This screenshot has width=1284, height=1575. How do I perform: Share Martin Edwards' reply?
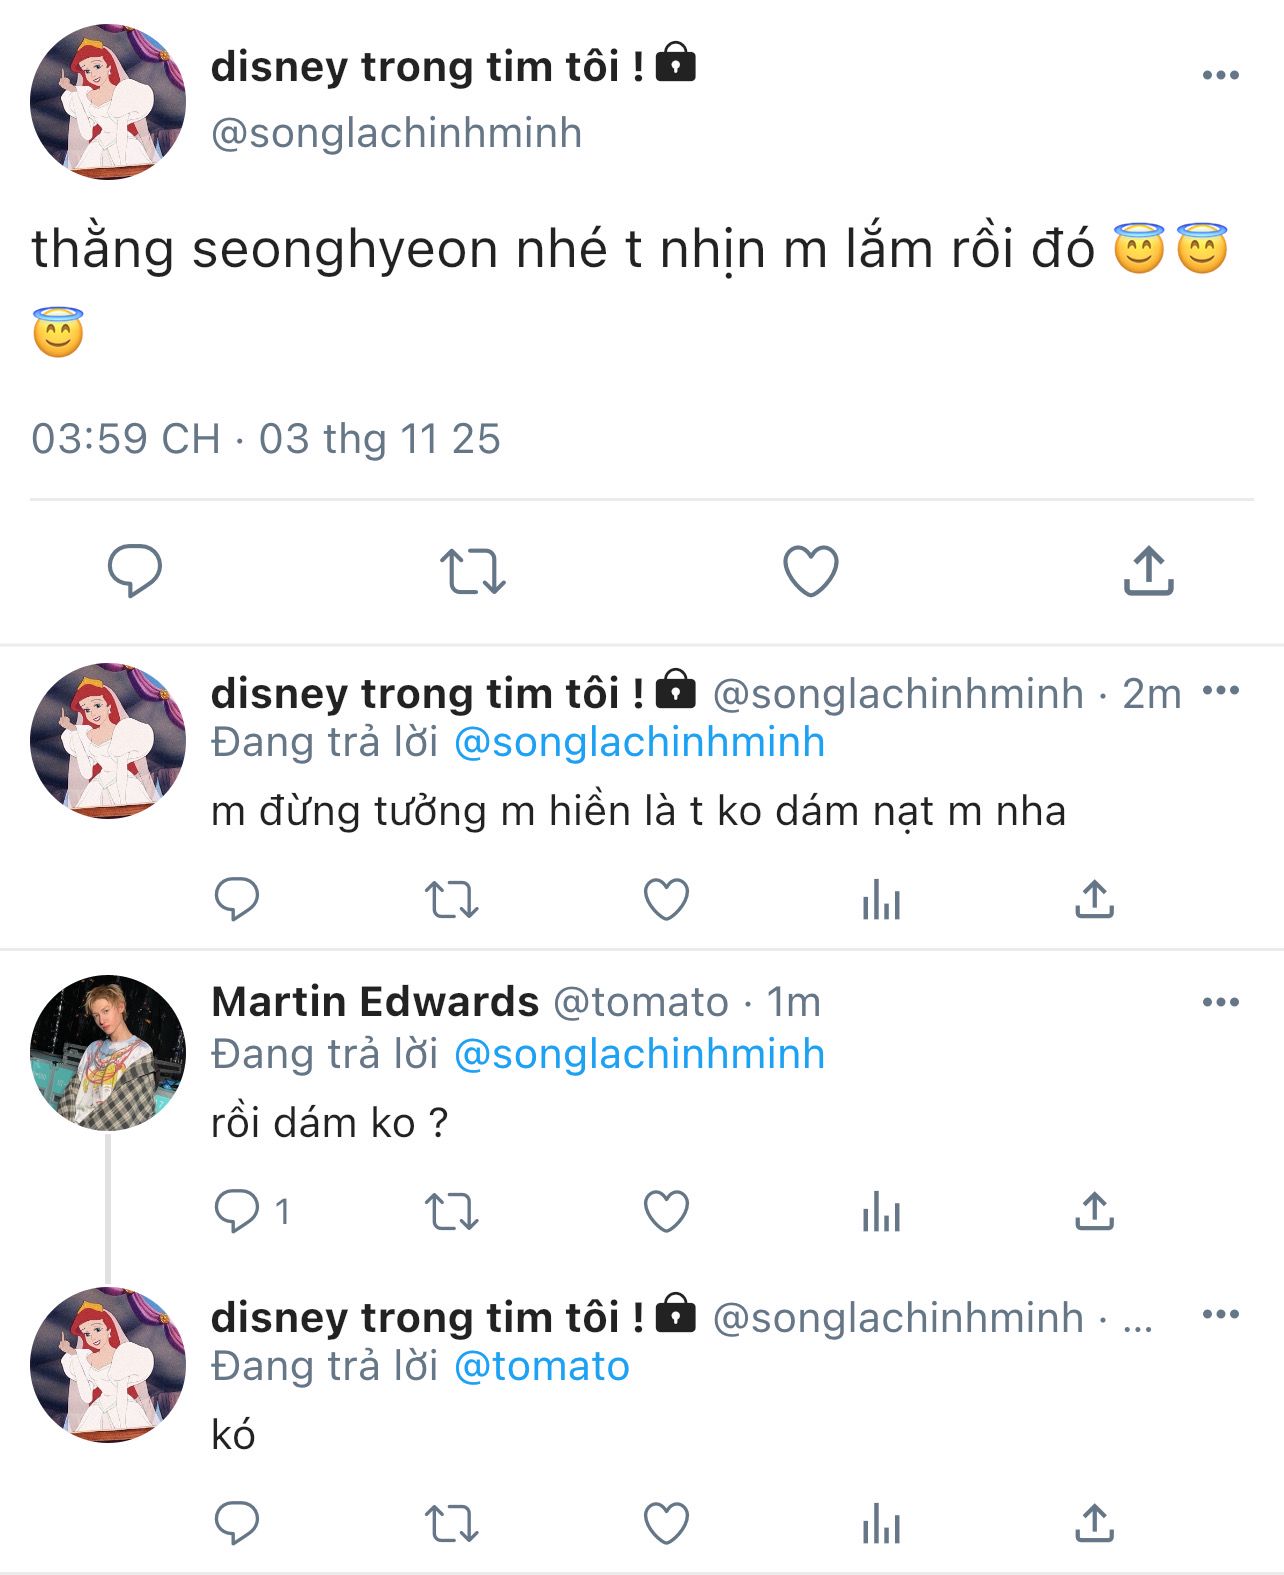pyautogui.click(x=1095, y=1212)
